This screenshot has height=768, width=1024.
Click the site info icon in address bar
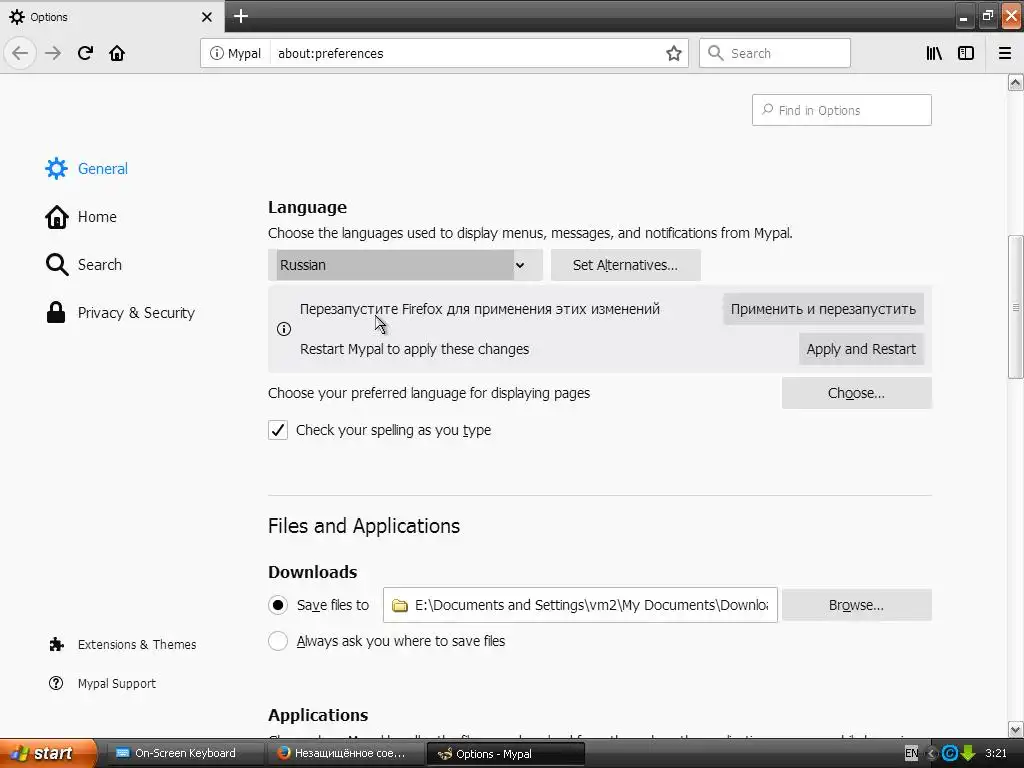tap(216, 53)
